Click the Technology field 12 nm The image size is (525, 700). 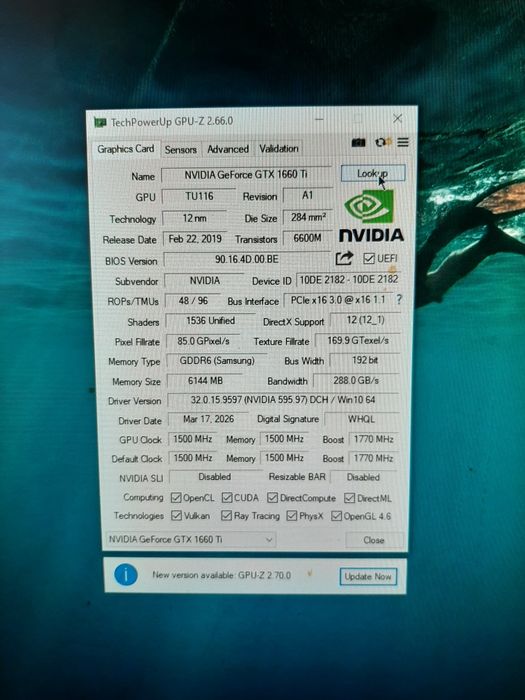pyautogui.click(x=195, y=218)
